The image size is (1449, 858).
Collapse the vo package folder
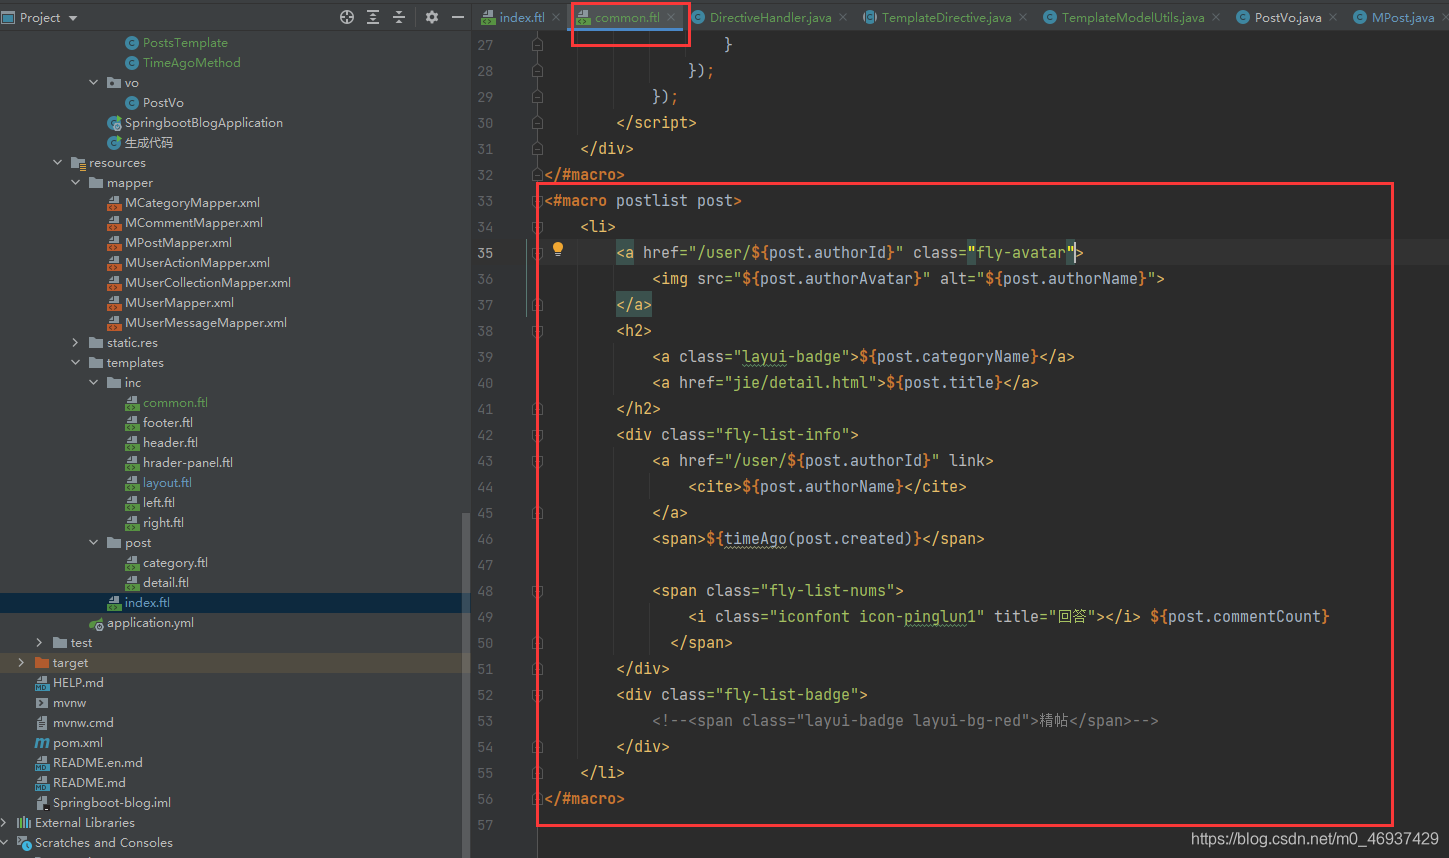click(x=94, y=83)
